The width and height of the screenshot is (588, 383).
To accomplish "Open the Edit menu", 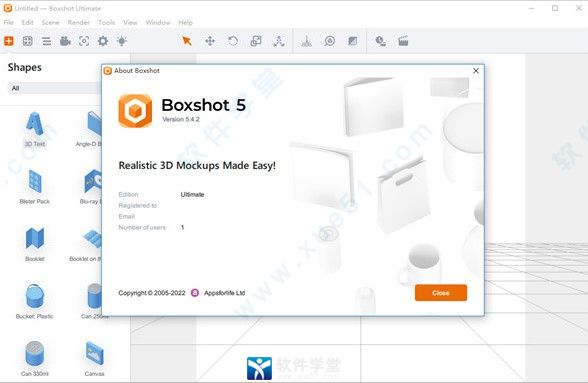I will coord(27,23).
